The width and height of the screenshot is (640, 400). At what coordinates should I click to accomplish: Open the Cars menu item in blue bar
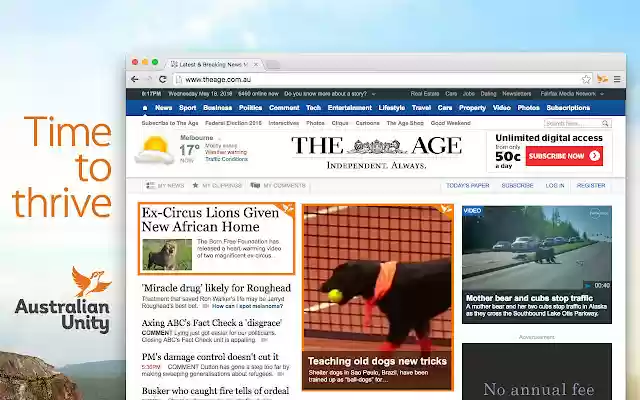coord(445,108)
